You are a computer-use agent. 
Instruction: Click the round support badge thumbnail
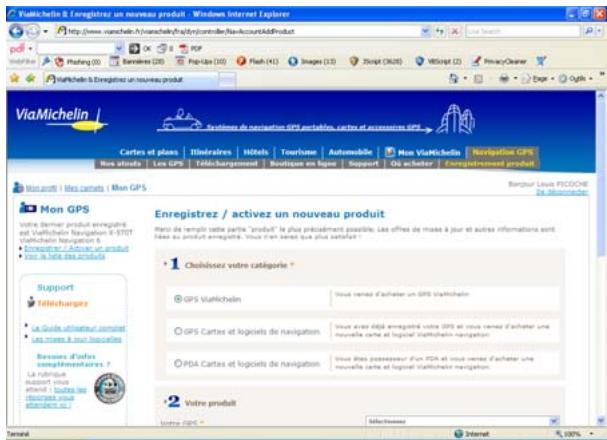pos(110,388)
